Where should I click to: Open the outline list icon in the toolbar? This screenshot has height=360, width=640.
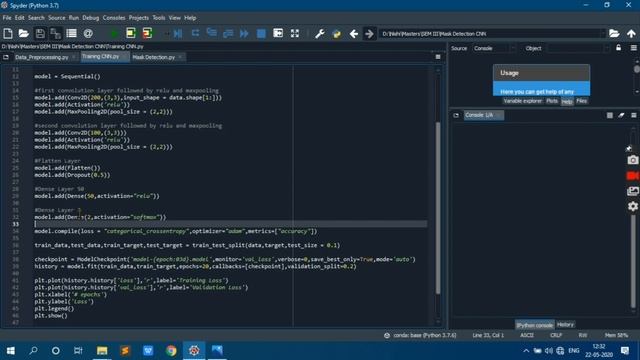click(71, 33)
